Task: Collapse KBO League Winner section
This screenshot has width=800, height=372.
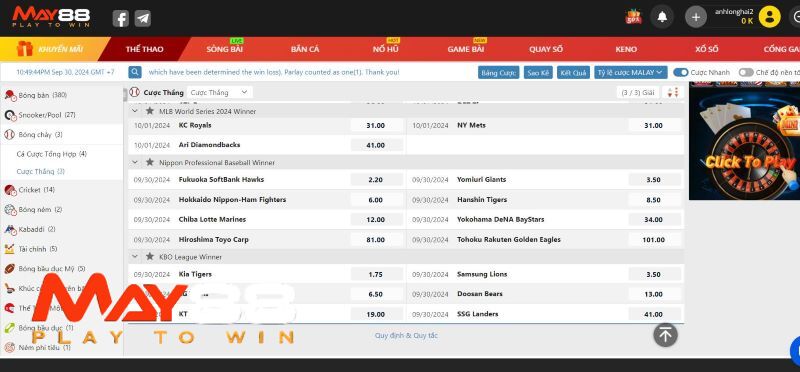Action: 135,257
